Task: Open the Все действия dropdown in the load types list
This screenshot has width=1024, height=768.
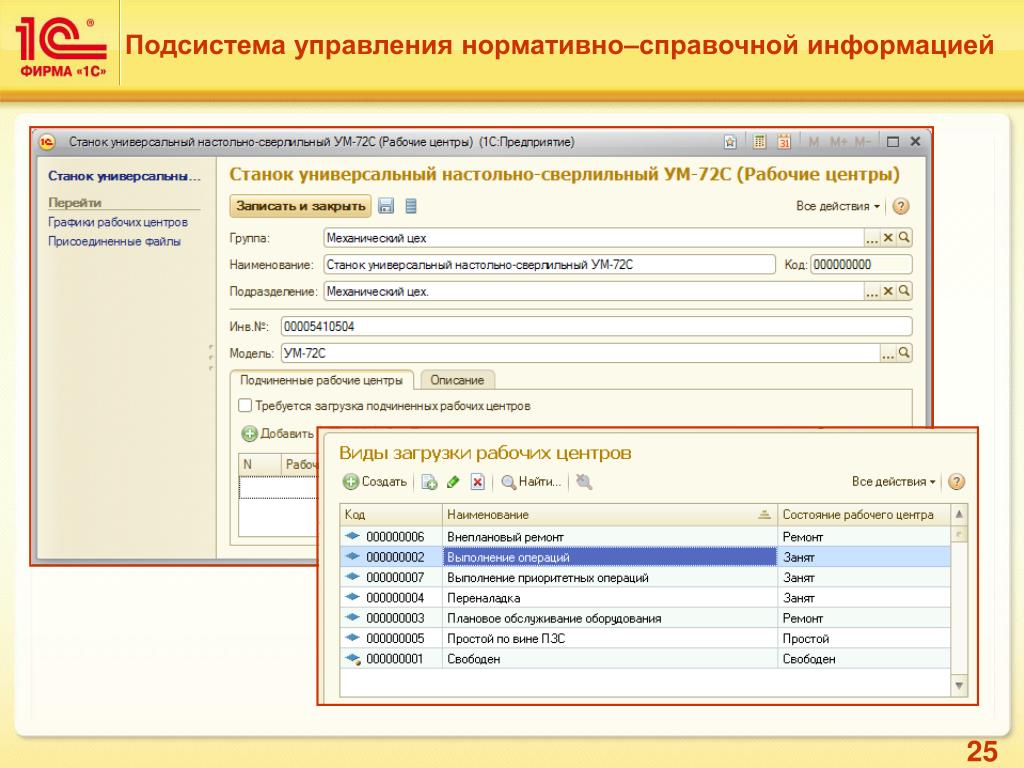Action: [893, 482]
